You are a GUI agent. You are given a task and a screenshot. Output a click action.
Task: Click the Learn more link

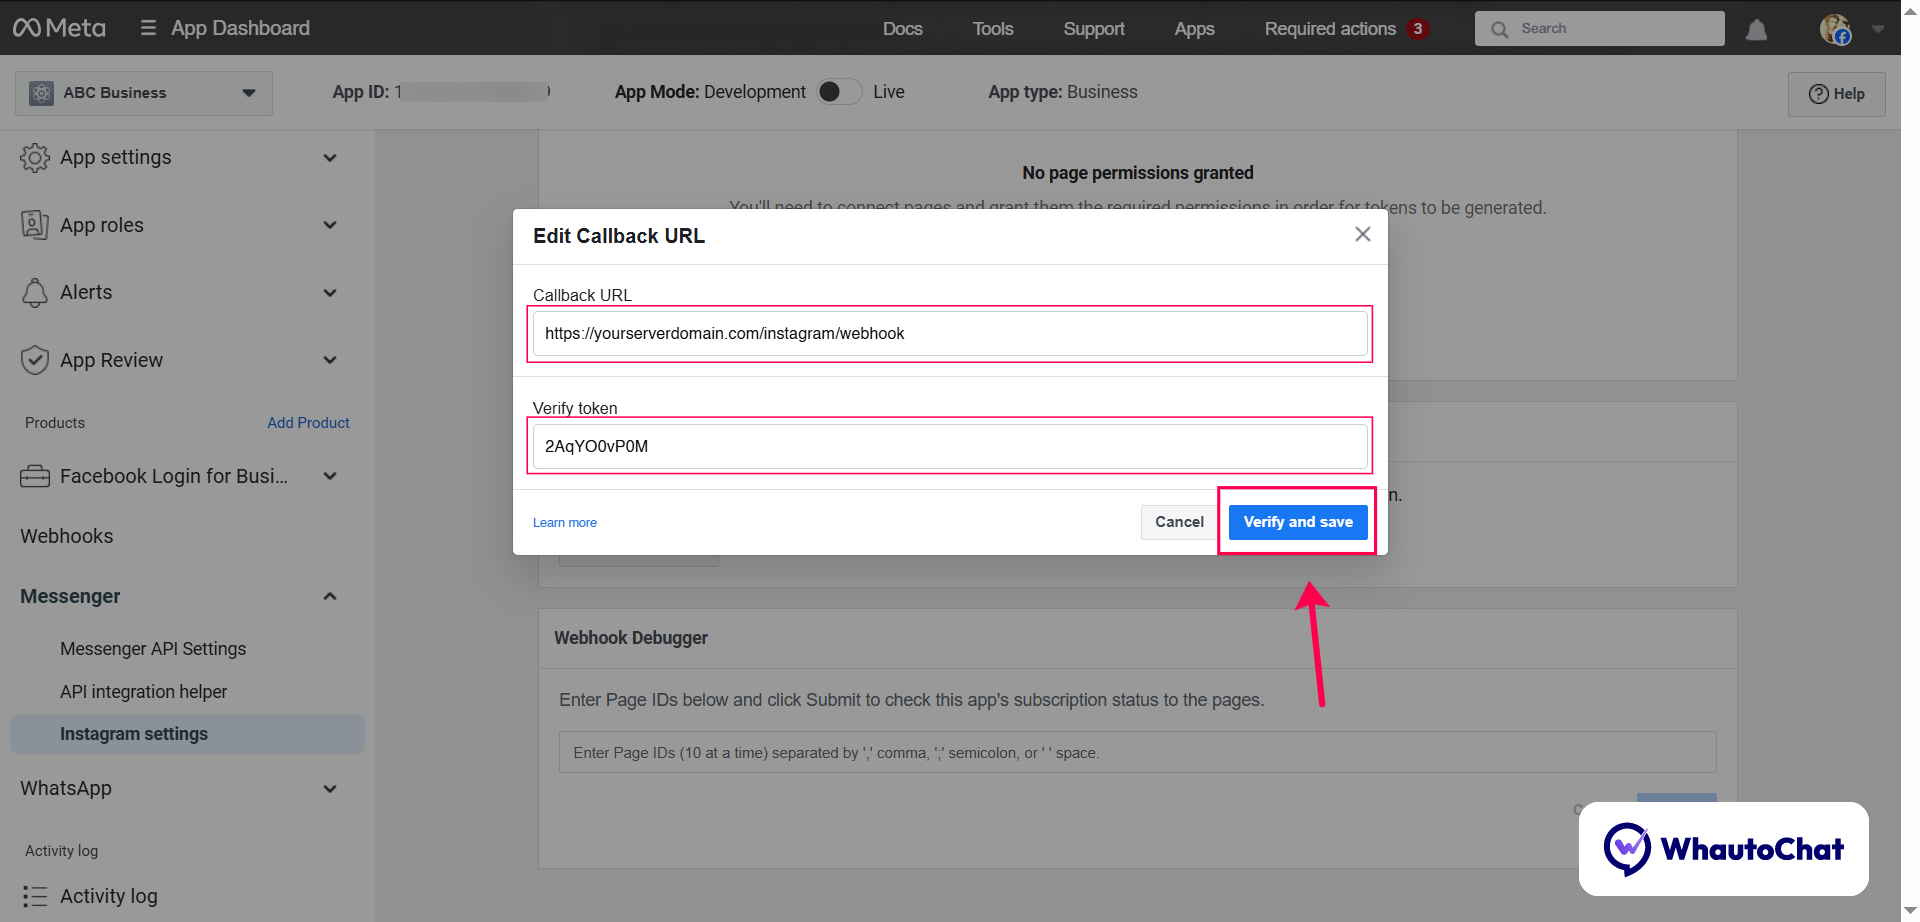(564, 523)
